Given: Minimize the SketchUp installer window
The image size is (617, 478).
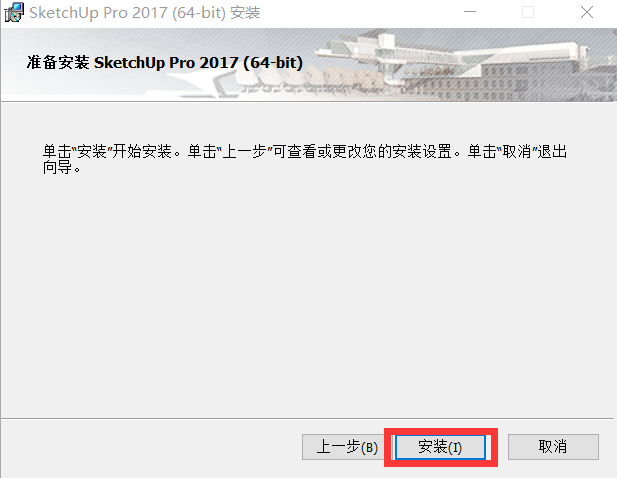Looking at the screenshot, I should click(470, 12).
